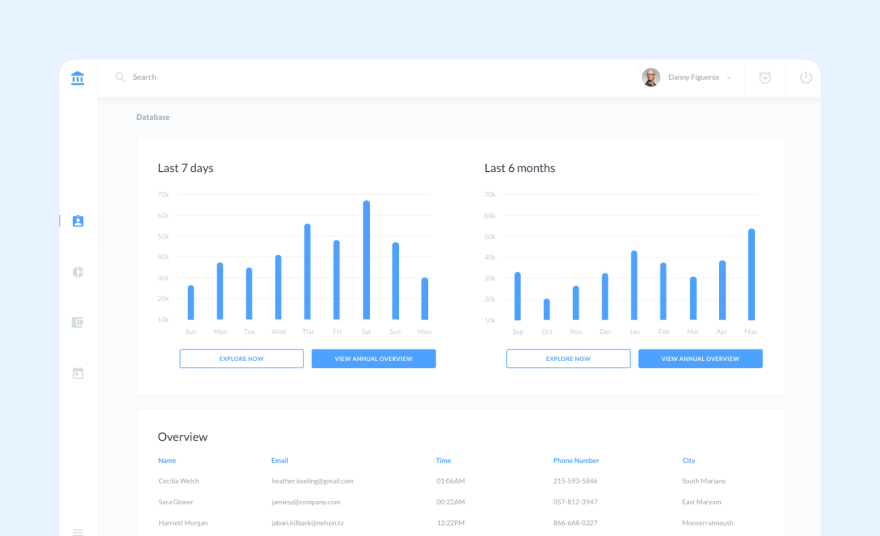The height and width of the screenshot is (536, 880).
Task: Click View Annual Overview under Last 6 months
Action: click(700, 359)
